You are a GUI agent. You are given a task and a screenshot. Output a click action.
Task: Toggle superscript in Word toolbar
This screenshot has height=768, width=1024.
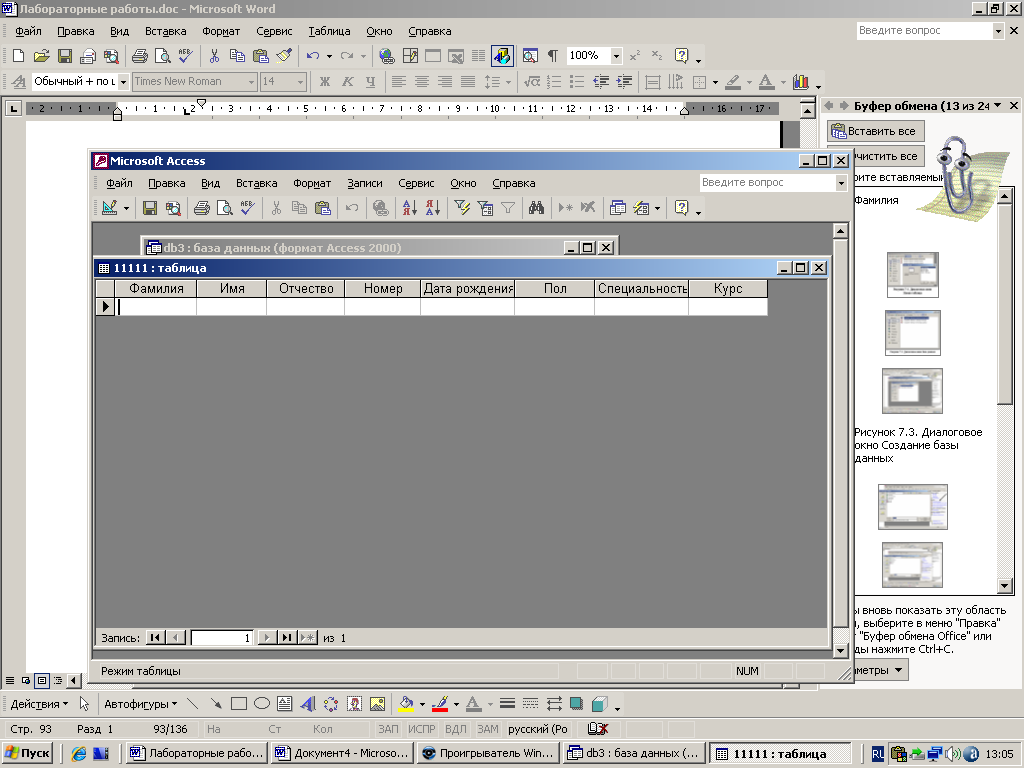[635, 56]
